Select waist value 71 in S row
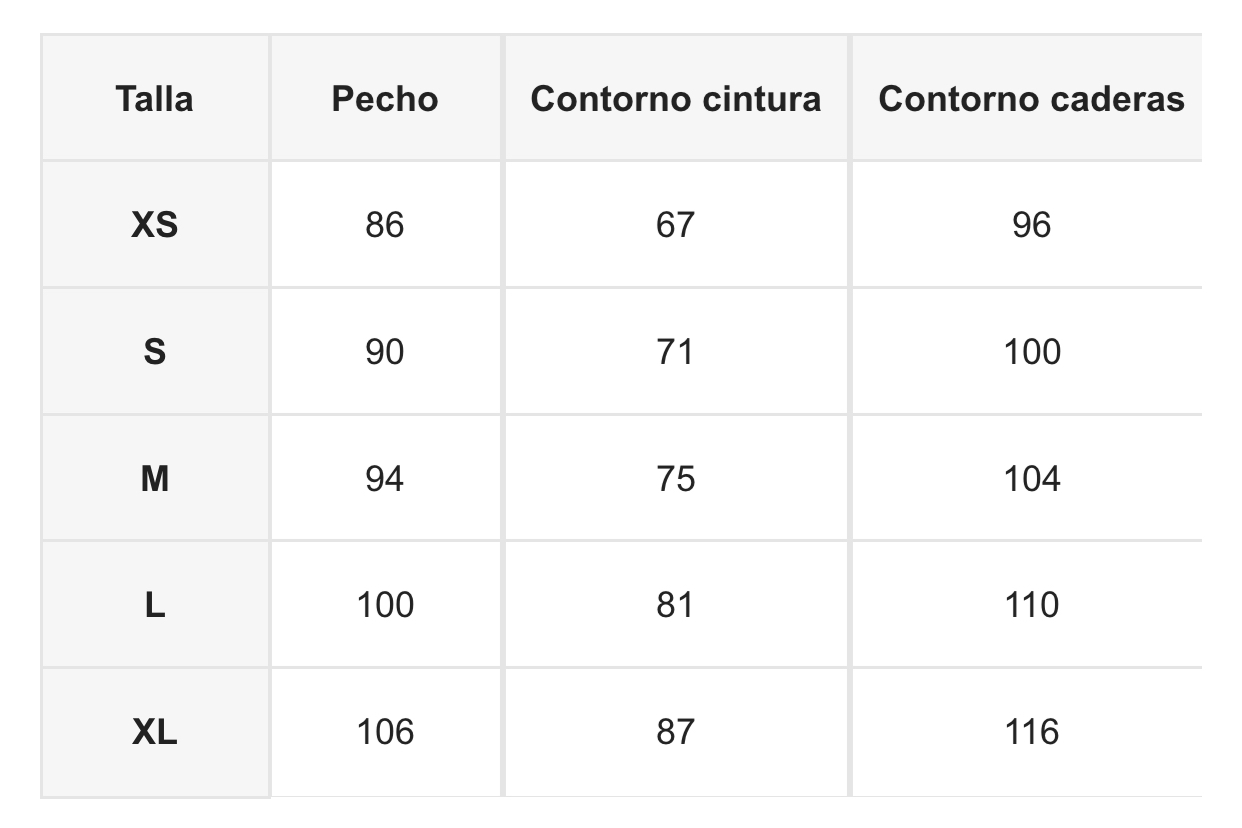This screenshot has height=828, width=1242. pyautogui.click(x=675, y=352)
